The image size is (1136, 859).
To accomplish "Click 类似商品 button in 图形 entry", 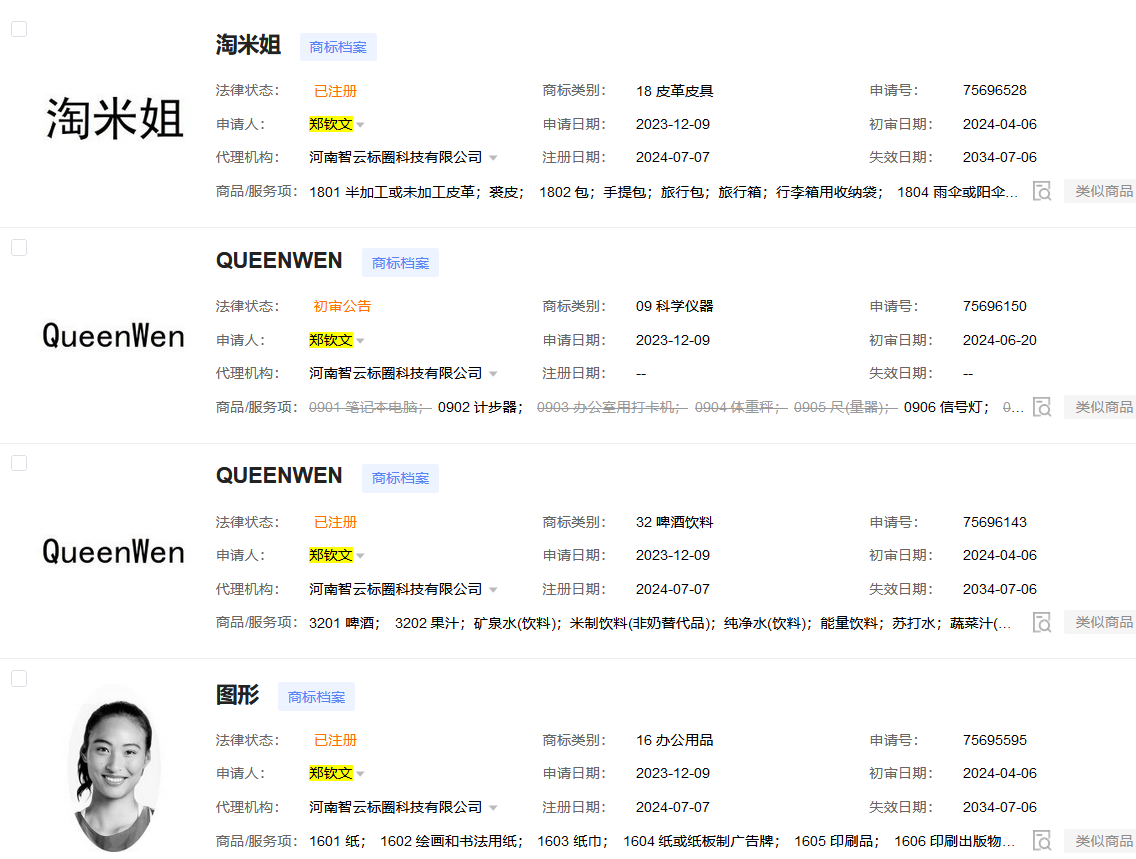I will coord(1101,841).
